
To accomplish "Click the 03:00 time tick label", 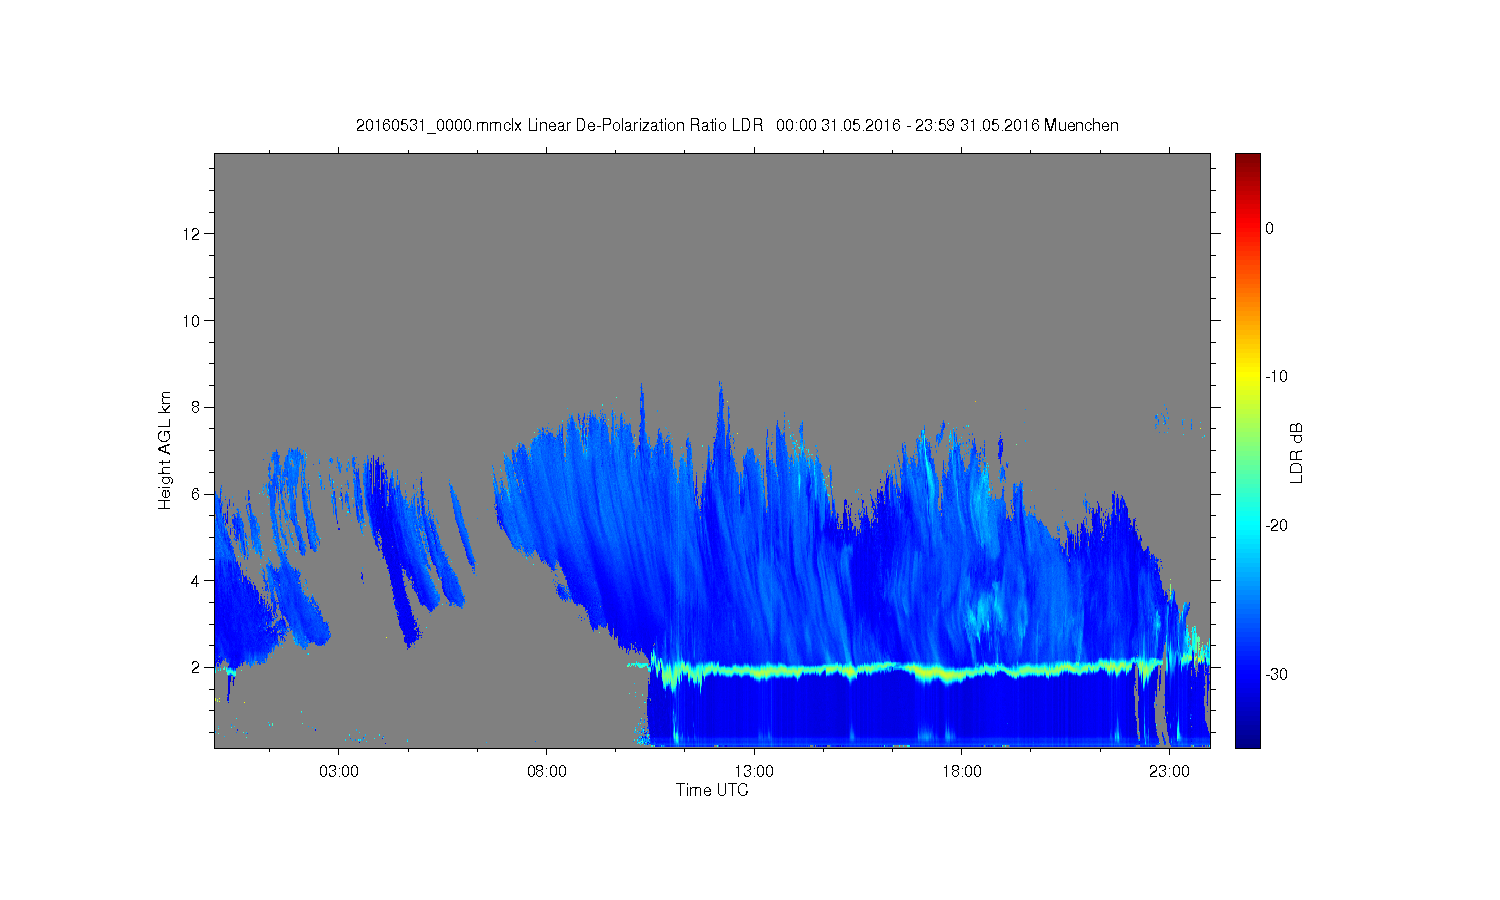I will [x=339, y=771].
